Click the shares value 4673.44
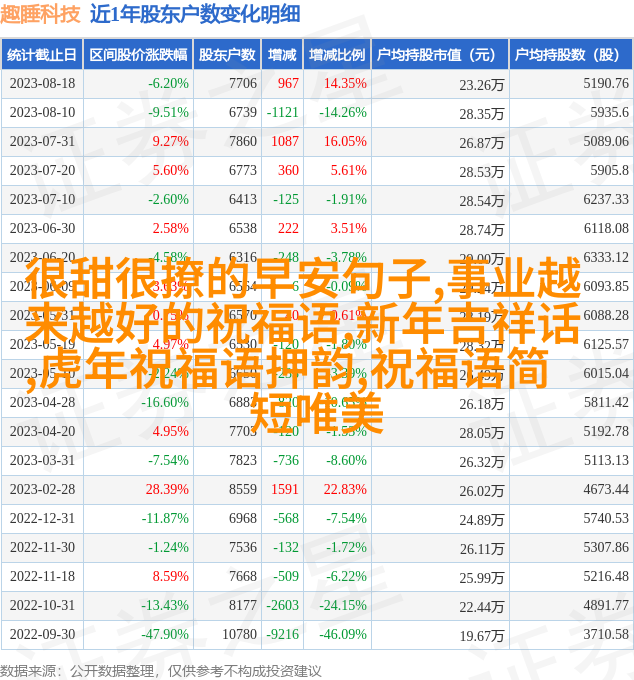 [606, 490]
